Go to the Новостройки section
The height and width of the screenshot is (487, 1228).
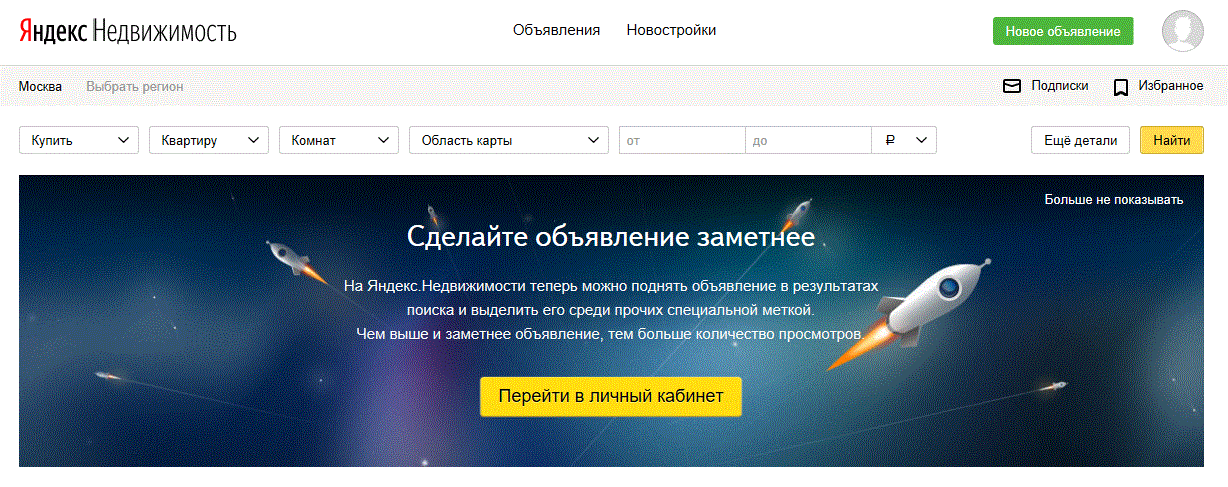[x=671, y=30]
